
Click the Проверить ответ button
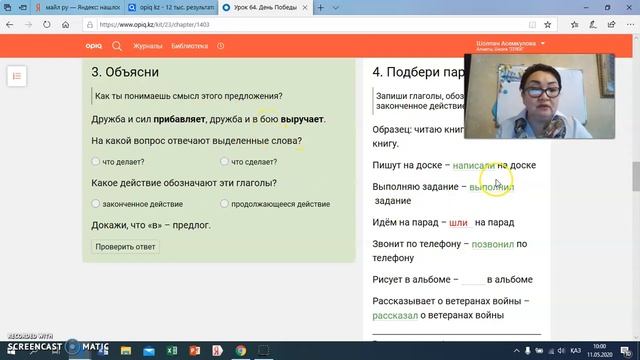pos(125,247)
